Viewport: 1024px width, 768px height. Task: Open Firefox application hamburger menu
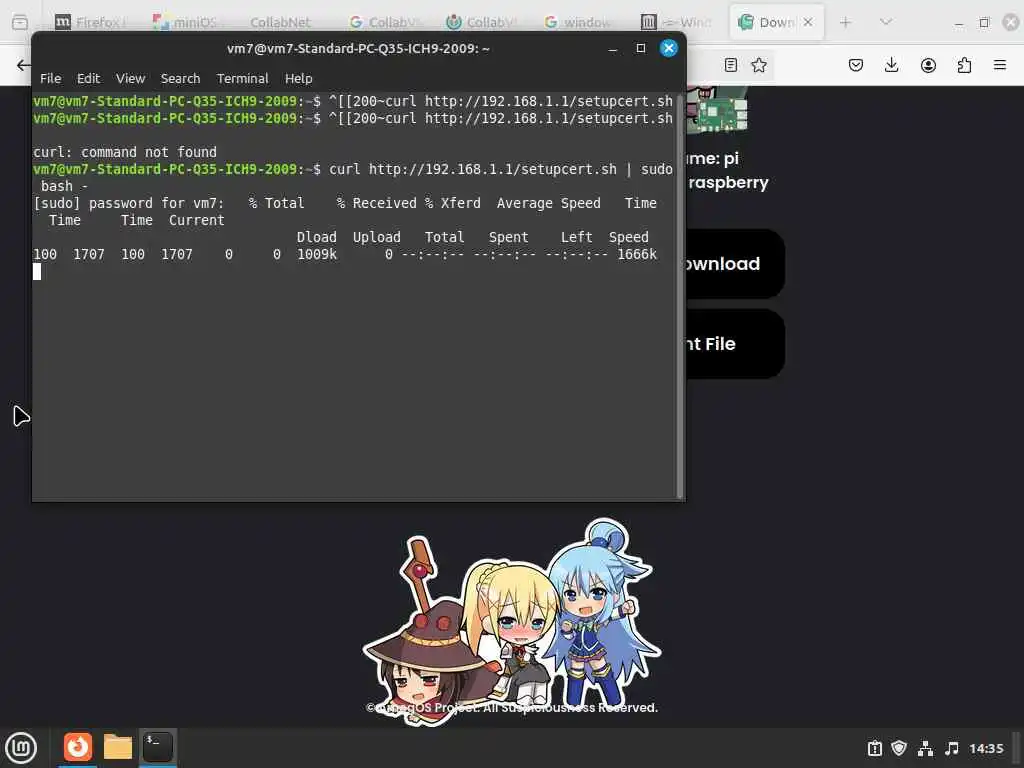pyautogui.click(x=1000, y=65)
